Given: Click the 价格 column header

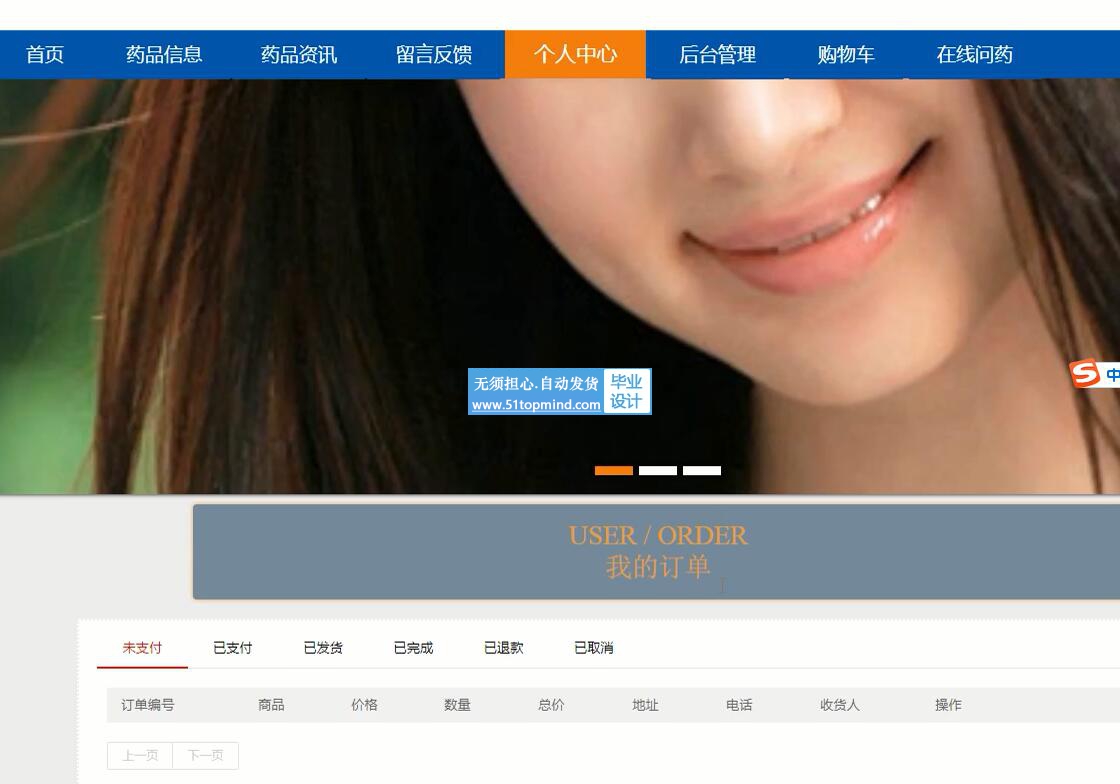Looking at the screenshot, I should tap(364, 705).
